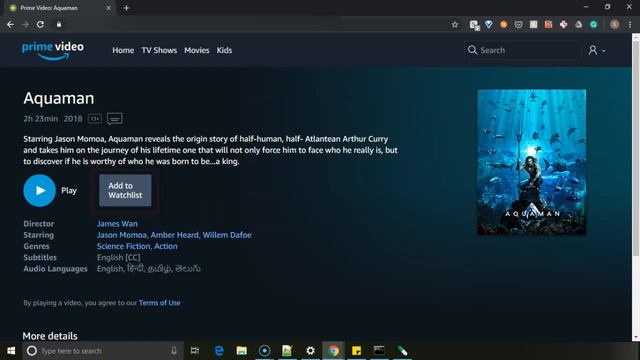Open the profile account dropdown

click(x=596, y=50)
